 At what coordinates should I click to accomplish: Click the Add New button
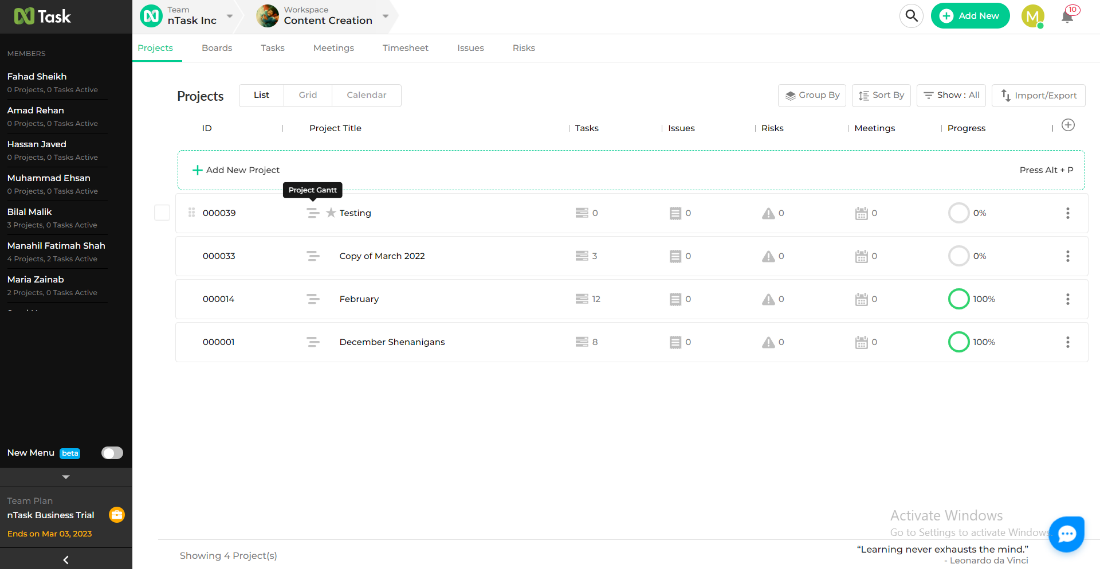(969, 16)
